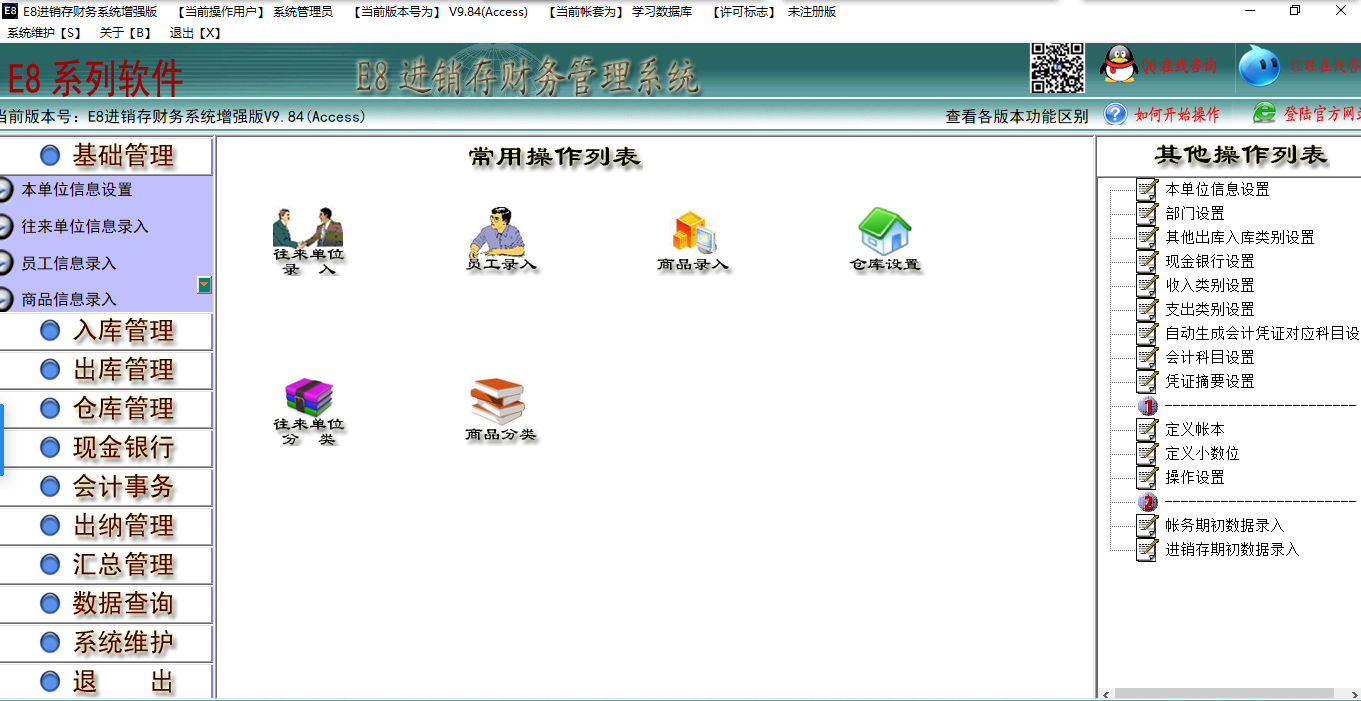
Task: Select 本单位信息设置 in the left sidebar
Action: [x=77, y=190]
